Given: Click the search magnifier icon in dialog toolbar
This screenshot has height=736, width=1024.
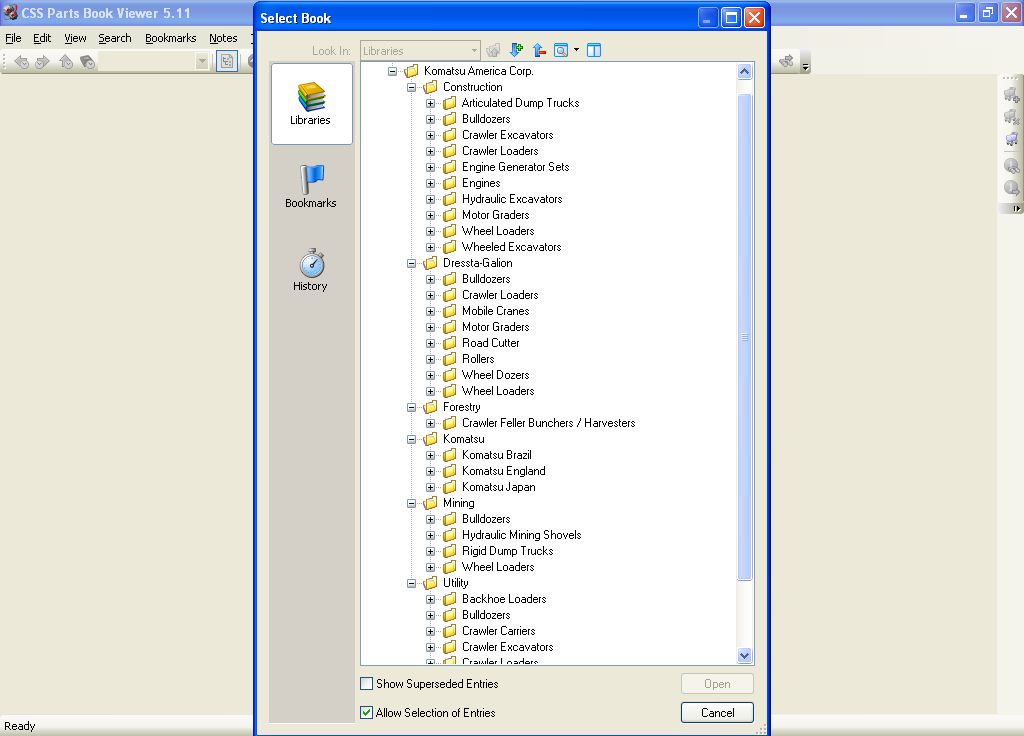Looking at the screenshot, I should [x=561, y=50].
